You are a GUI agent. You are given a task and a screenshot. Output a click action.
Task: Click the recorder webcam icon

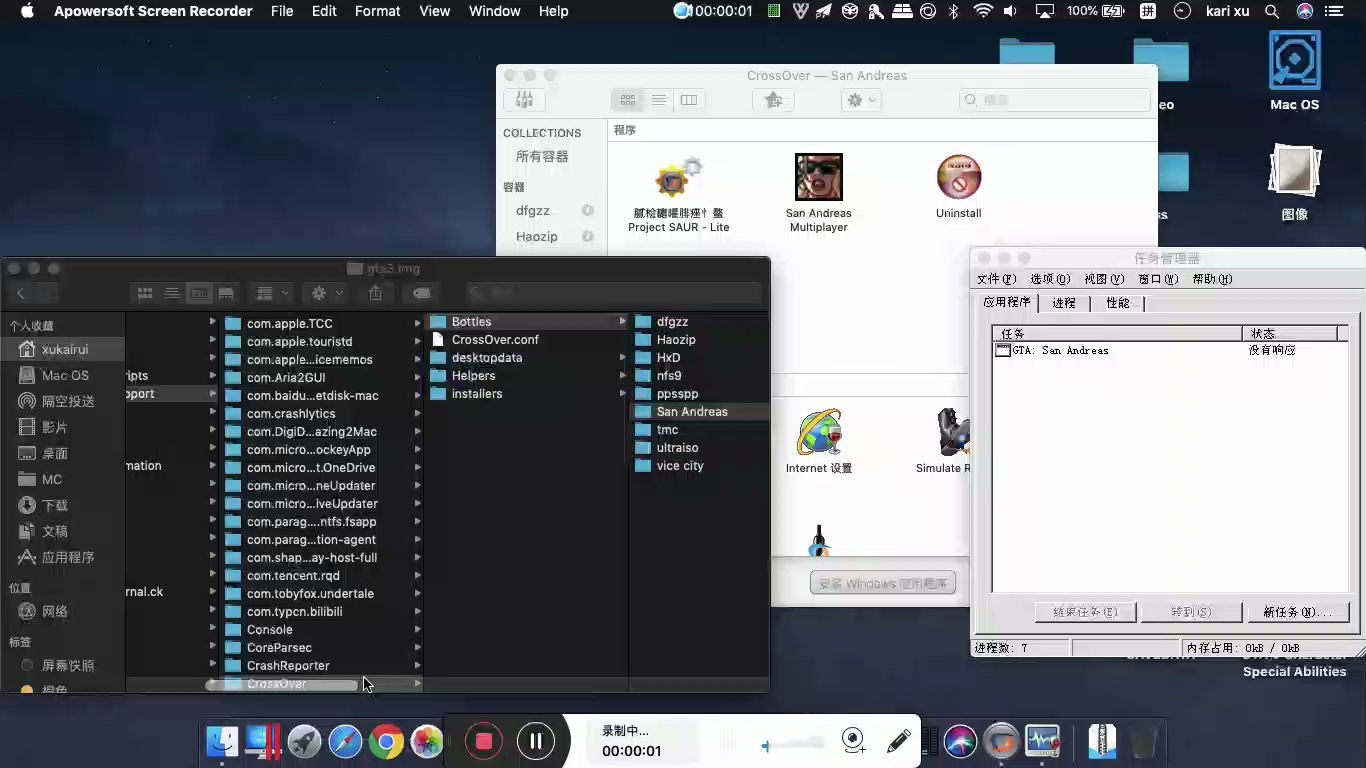point(853,740)
